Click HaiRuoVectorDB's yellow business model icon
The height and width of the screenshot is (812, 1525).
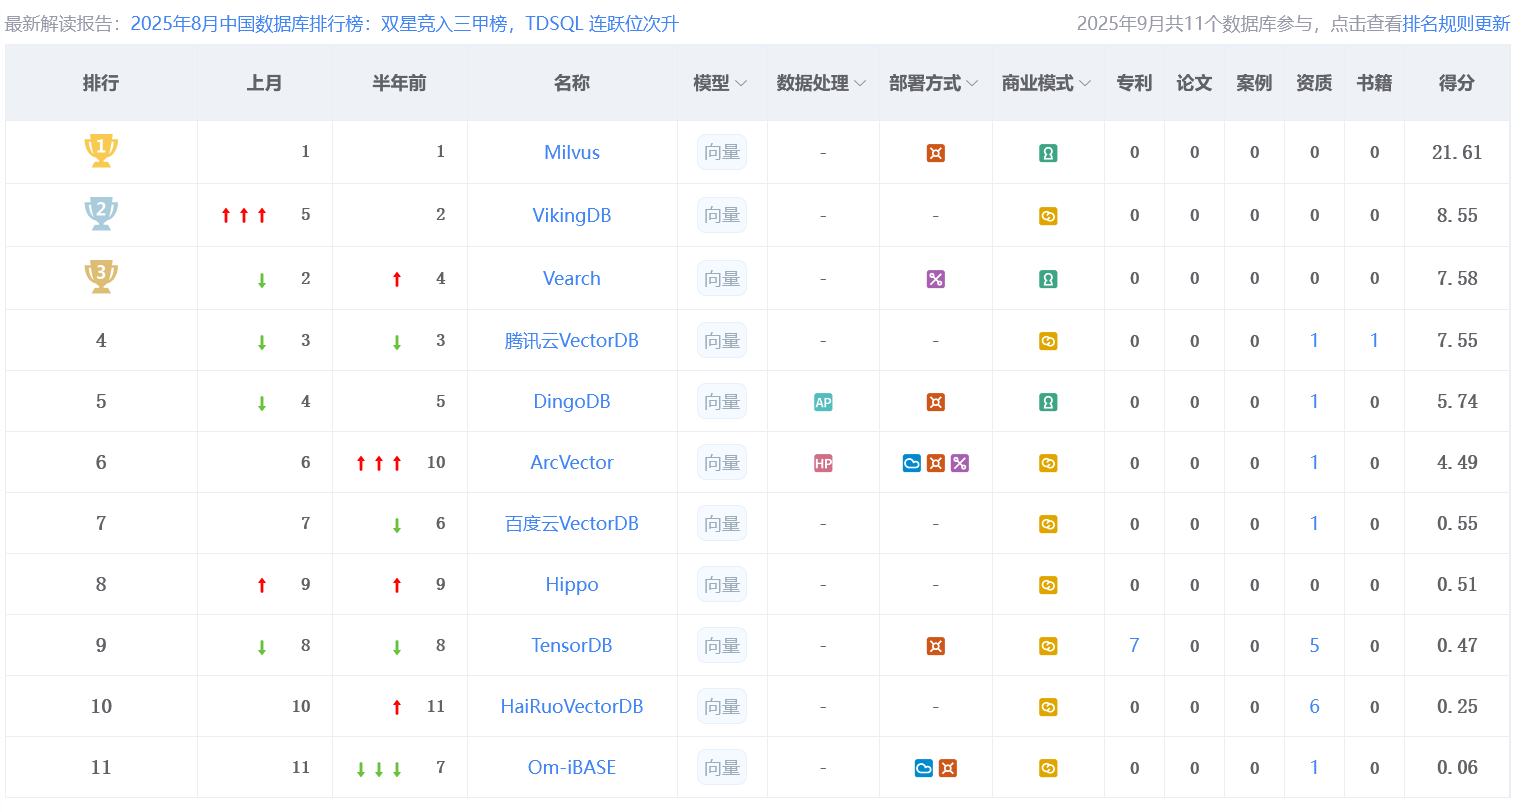point(1048,707)
